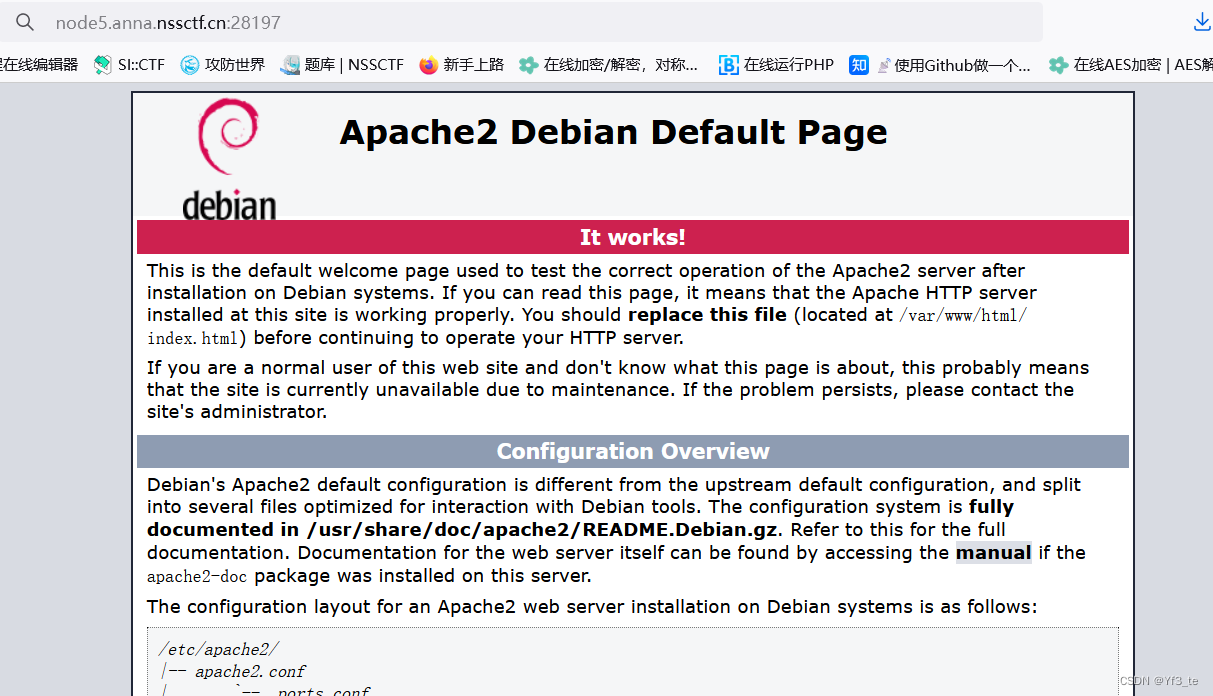The height and width of the screenshot is (696, 1213).
Task: Open the 题库 | NSSCTF bookmark
Action: [342, 65]
